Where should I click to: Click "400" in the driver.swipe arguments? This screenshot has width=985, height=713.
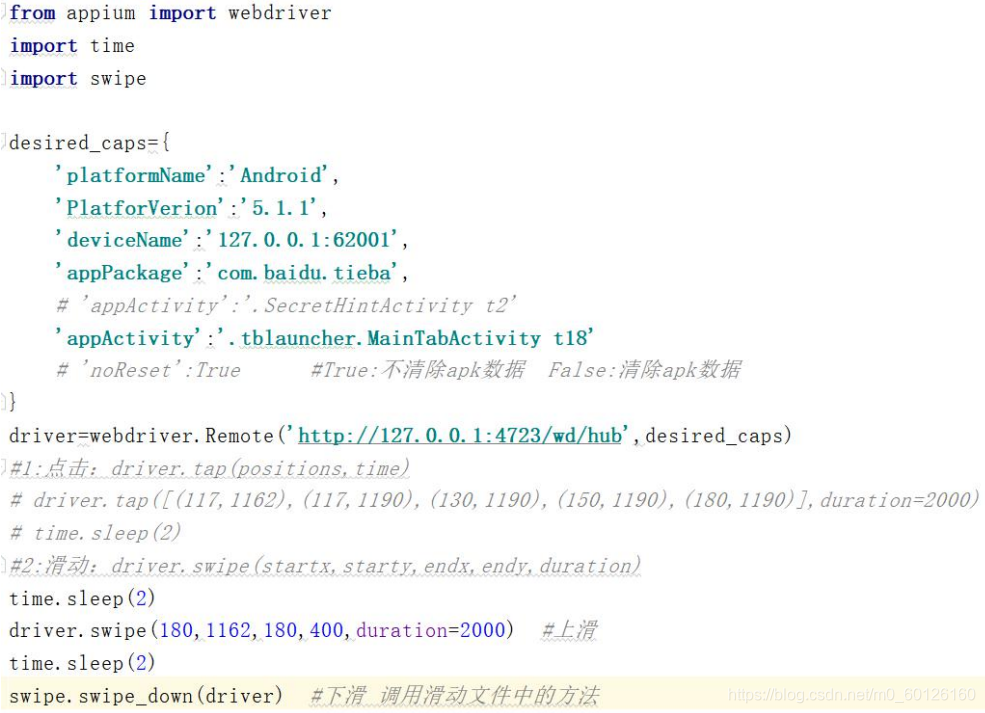click(x=327, y=630)
